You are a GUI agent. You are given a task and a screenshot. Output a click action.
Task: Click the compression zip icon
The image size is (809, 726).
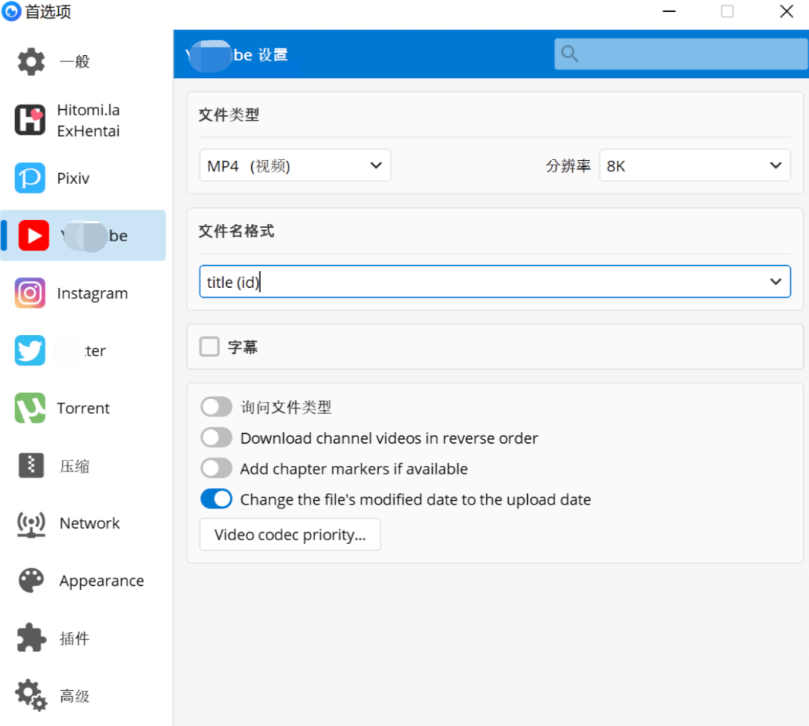[x=31, y=465]
